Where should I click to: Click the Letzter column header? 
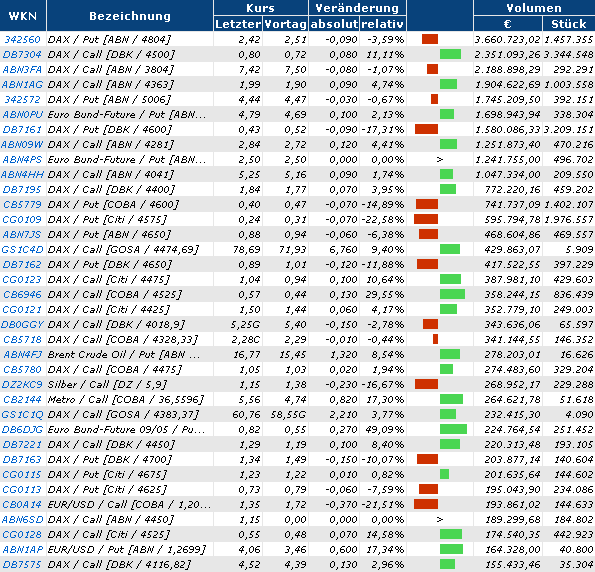tap(238, 24)
